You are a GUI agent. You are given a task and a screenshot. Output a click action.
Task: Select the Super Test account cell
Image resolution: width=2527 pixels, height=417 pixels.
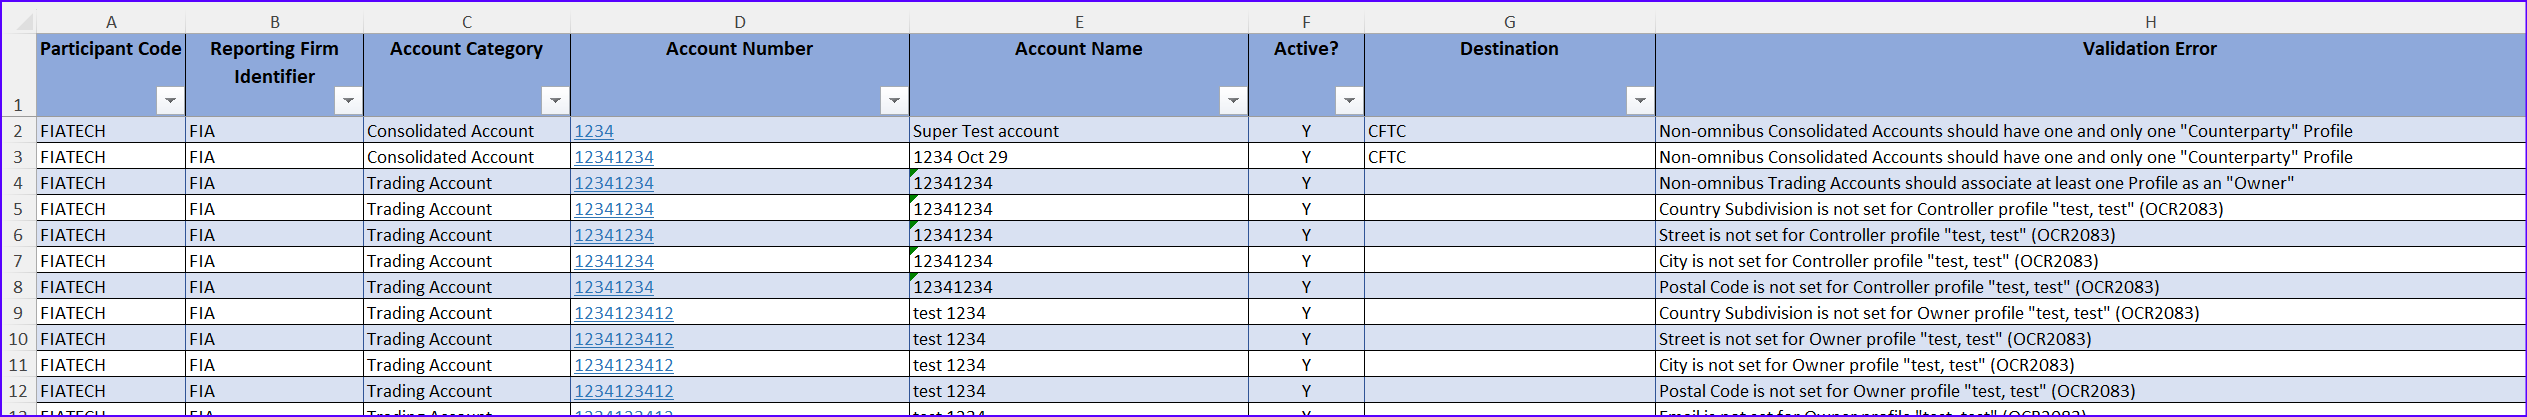pos(1079,131)
